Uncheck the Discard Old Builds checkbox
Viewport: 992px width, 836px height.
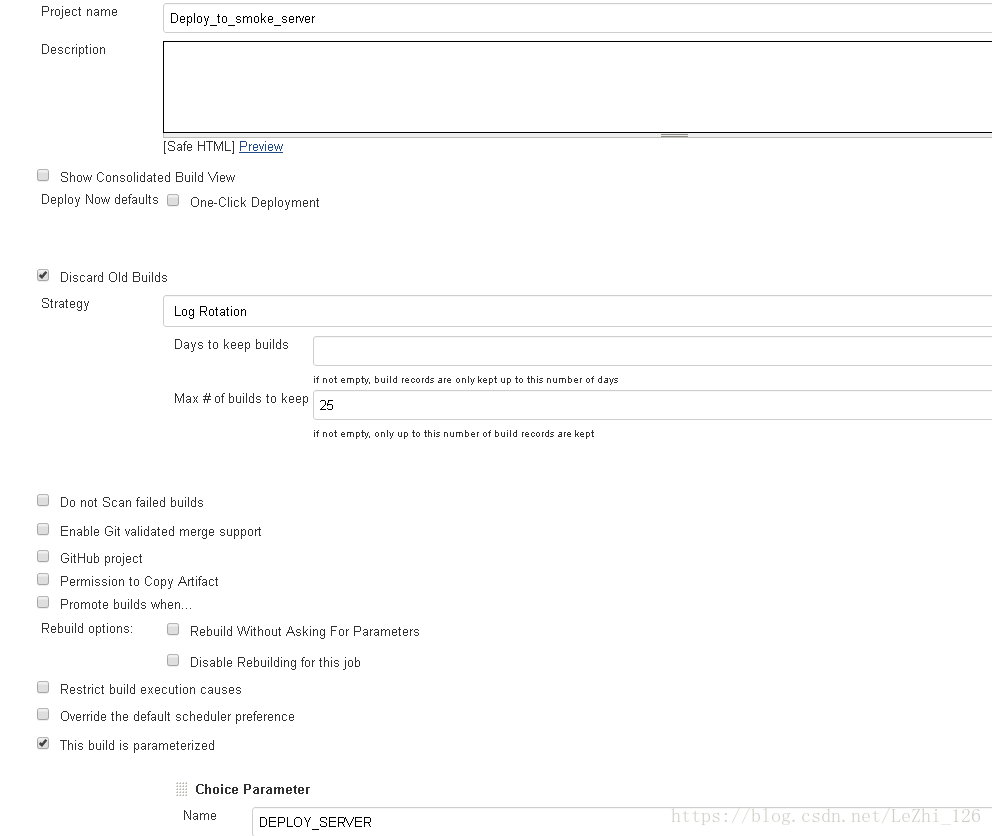pyautogui.click(x=43, y=275)
